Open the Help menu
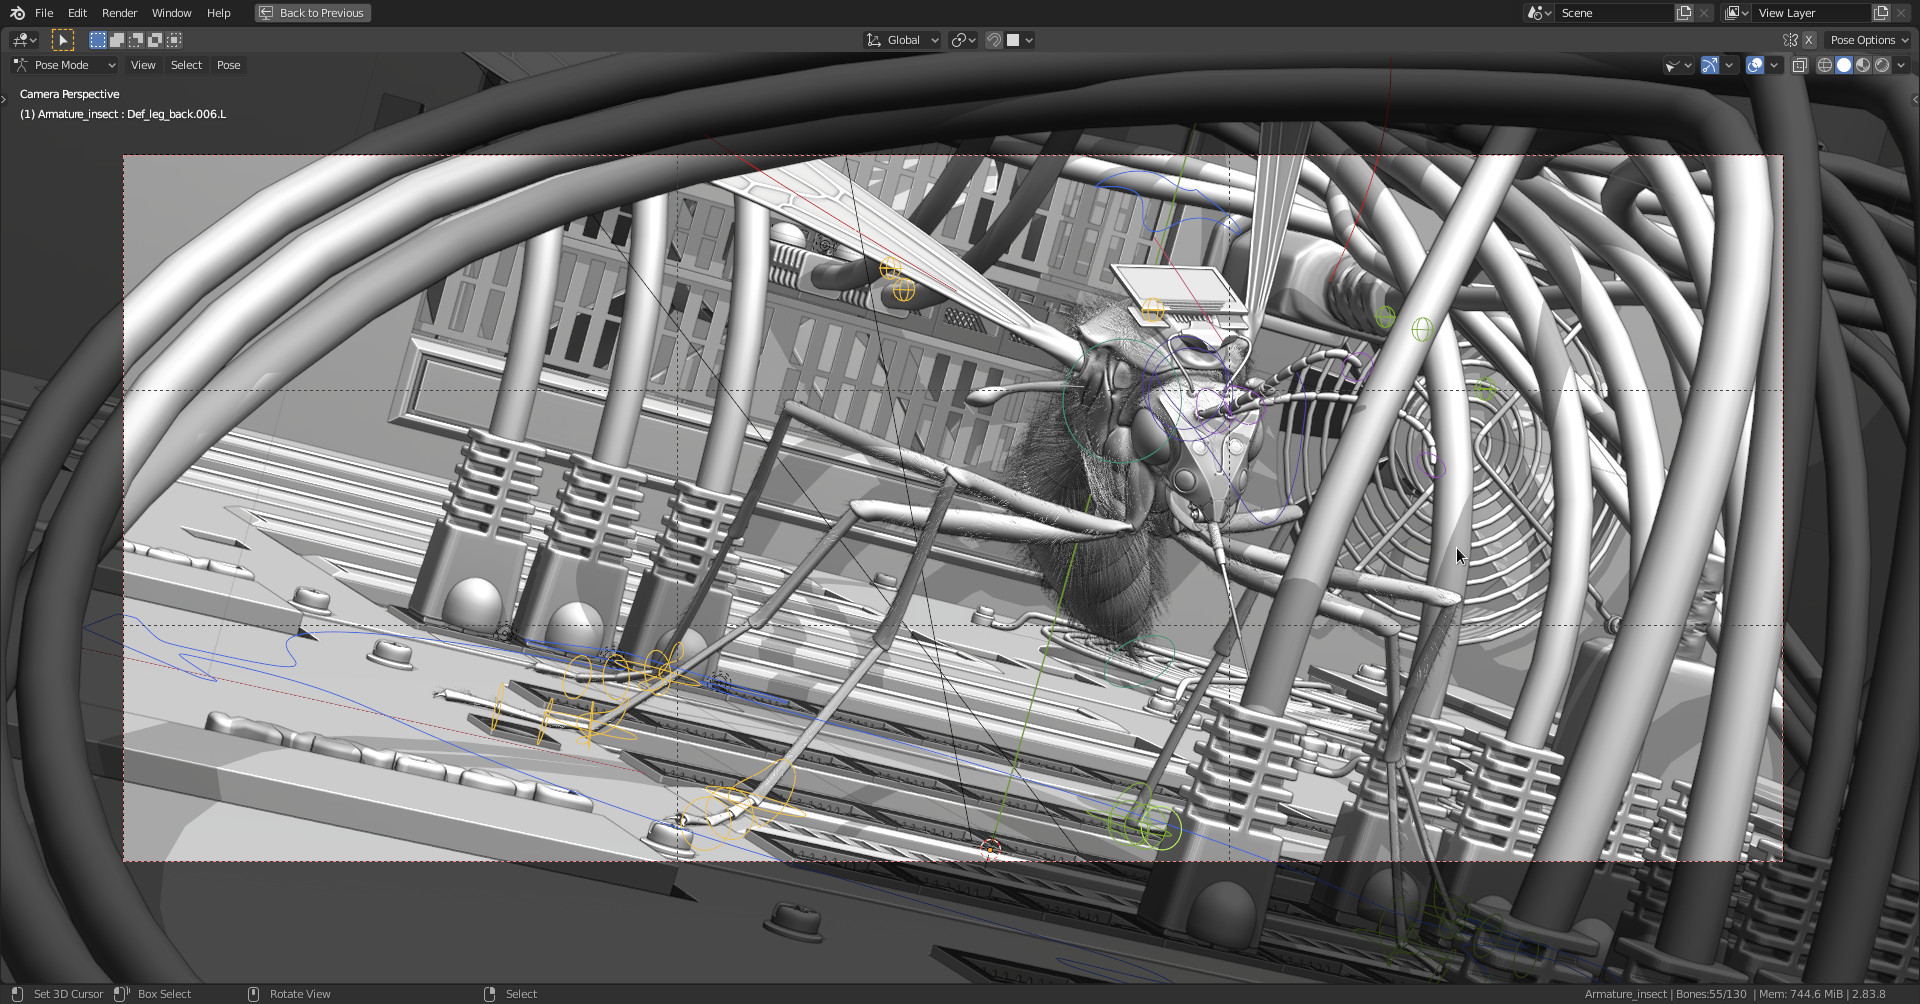 (218, 13)
